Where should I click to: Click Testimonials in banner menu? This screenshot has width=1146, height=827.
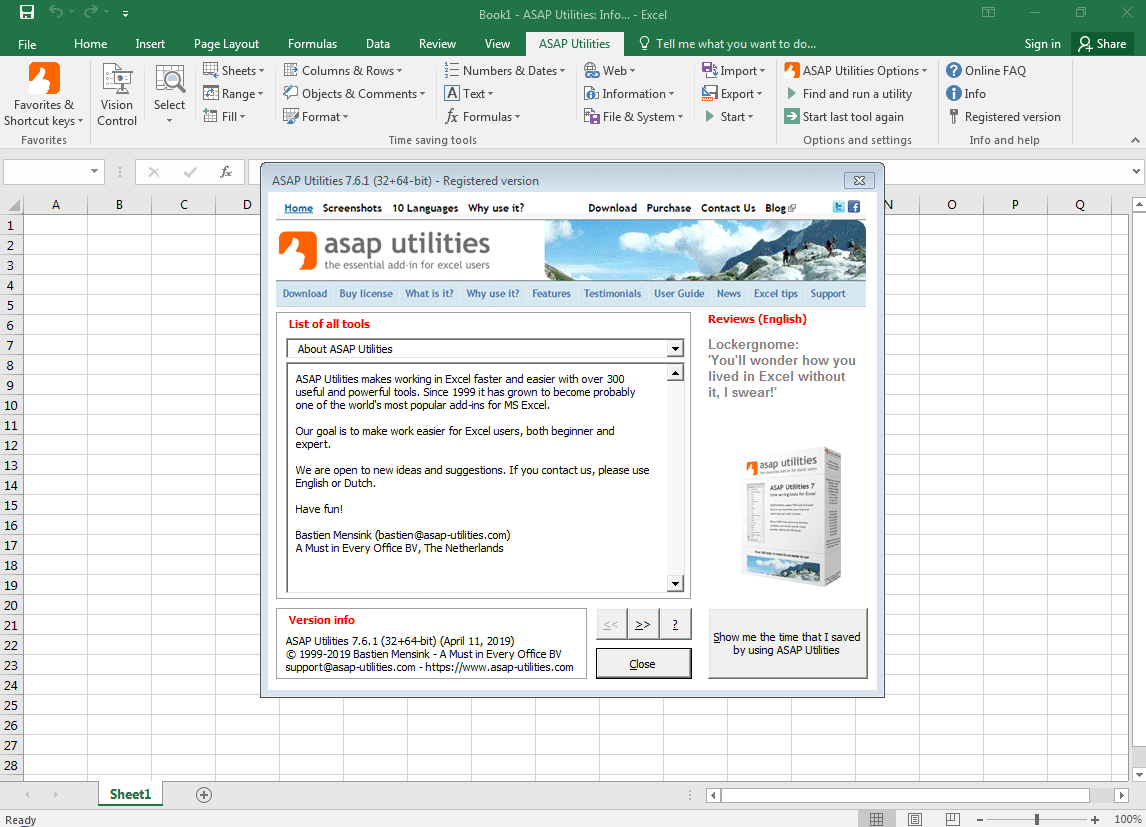612,294
